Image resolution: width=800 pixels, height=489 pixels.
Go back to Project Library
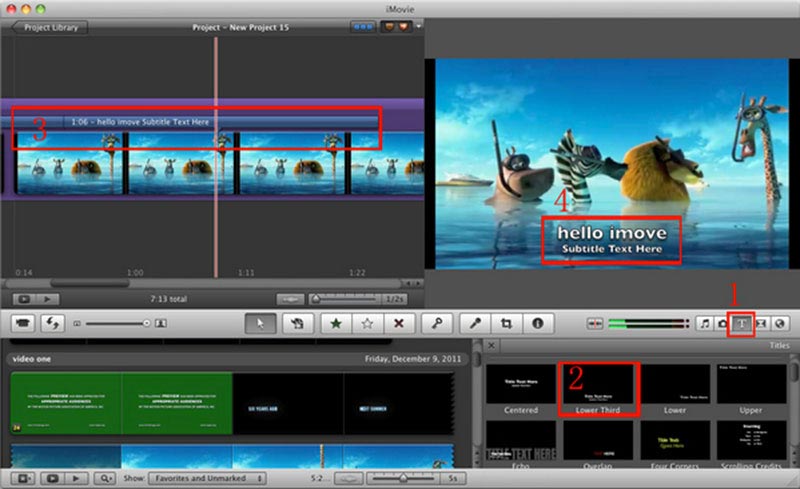pyautogui.click(x=50, y=27)
